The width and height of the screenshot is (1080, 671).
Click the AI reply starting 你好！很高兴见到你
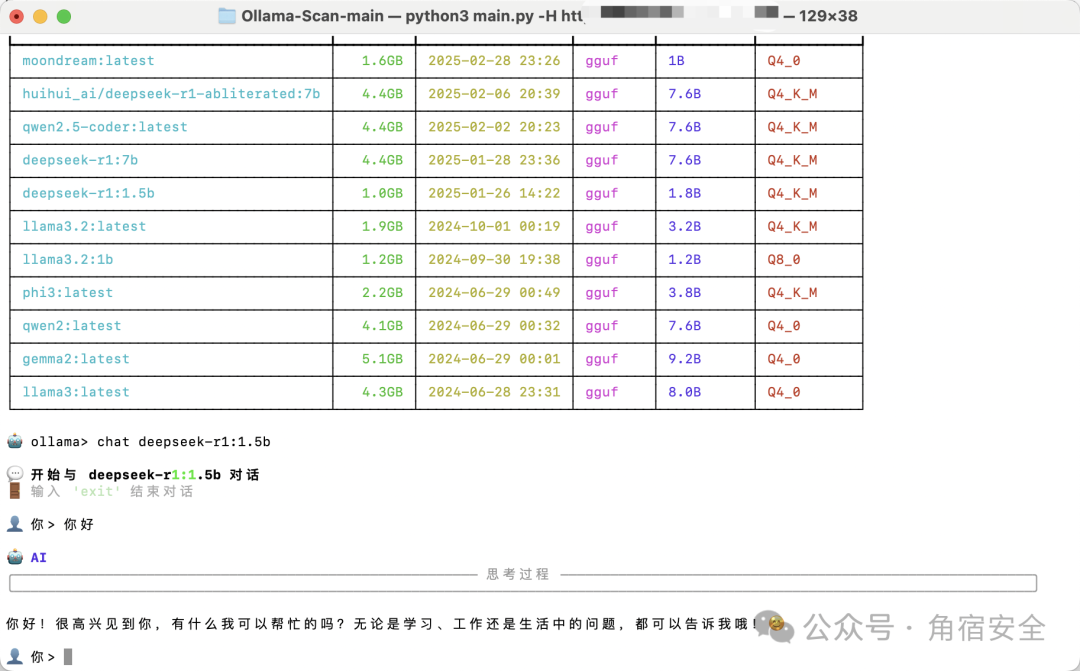point(384,623)
